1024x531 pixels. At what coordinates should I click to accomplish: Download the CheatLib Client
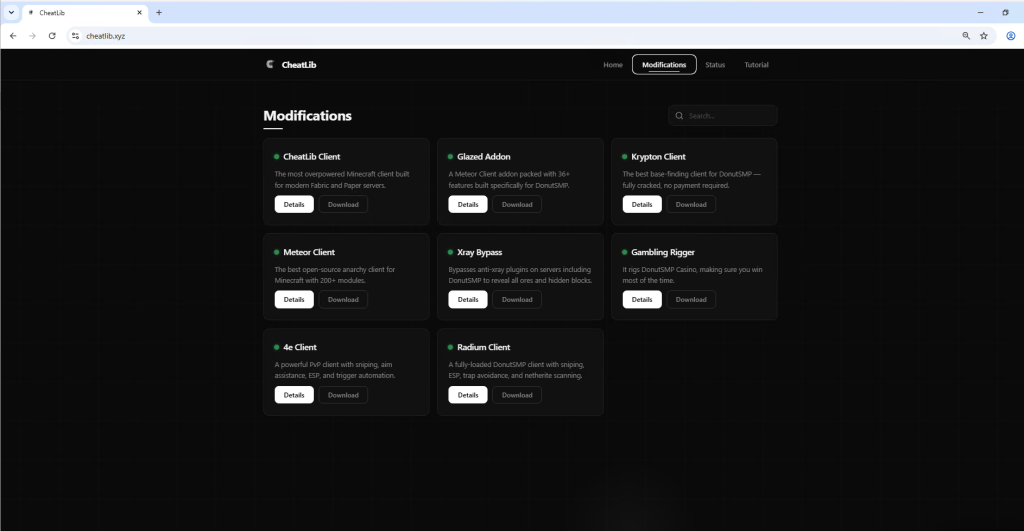click(343, 204)
